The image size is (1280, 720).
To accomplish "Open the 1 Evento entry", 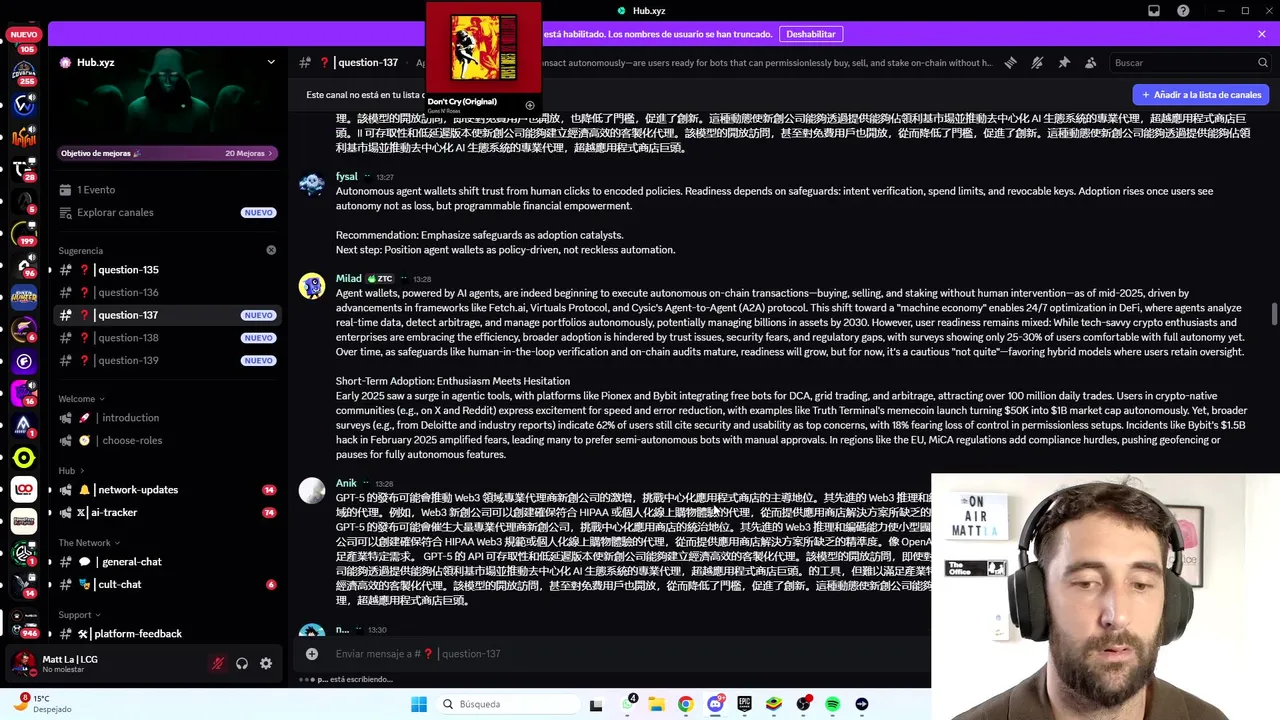I will [167, 190].
